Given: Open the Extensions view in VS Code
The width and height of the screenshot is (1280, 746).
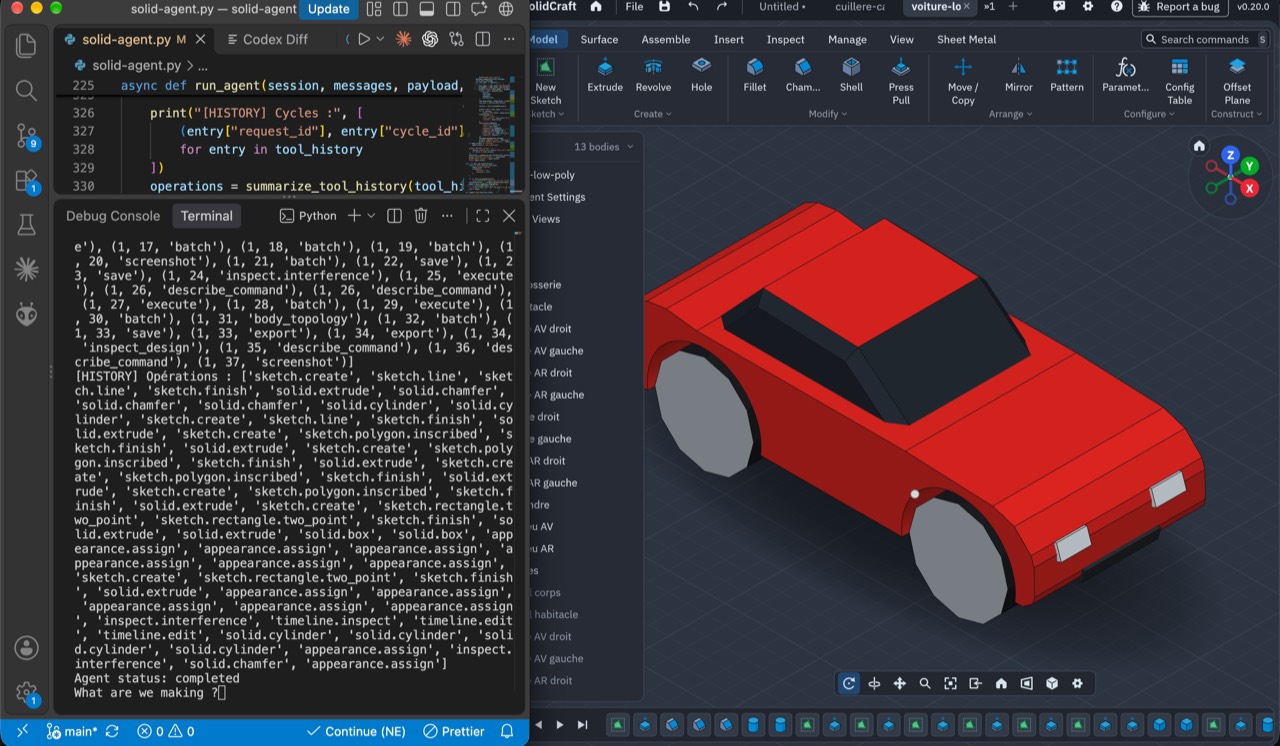Looking at the screenshot, I should pos(27,182).
